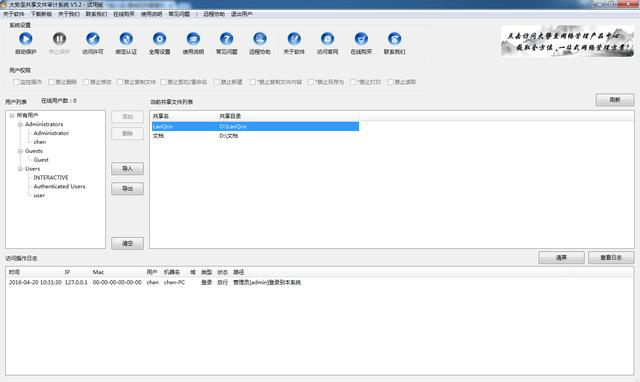This screenshot has height=382, width=640.
Task: Open the 退出用户 menu item
Action: pos(242,14)
